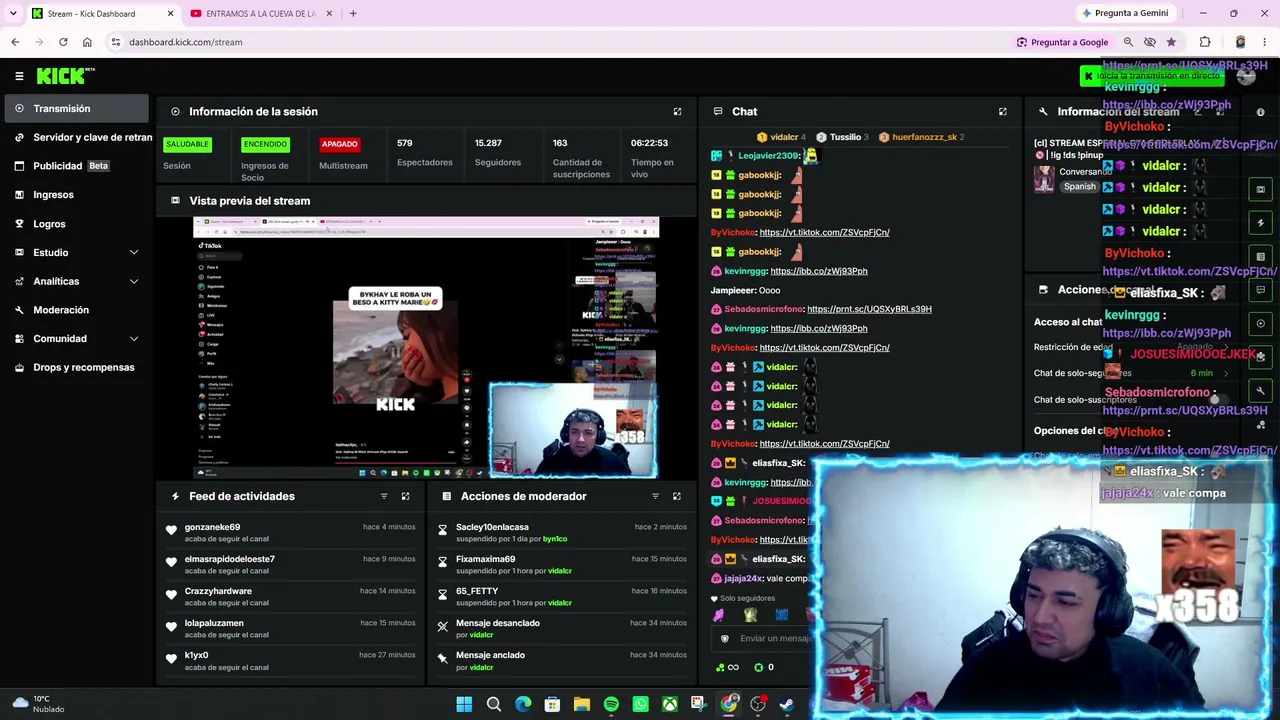Viewport: 1280px width, 720px height.
Task: Click the gold emote below Solo seguidores
Action: click(750, 616)
